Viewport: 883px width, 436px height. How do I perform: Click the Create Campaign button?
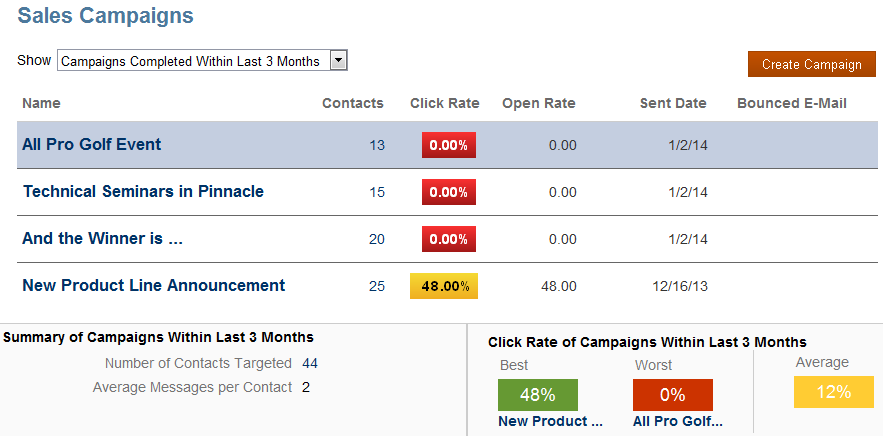point(811,64)
